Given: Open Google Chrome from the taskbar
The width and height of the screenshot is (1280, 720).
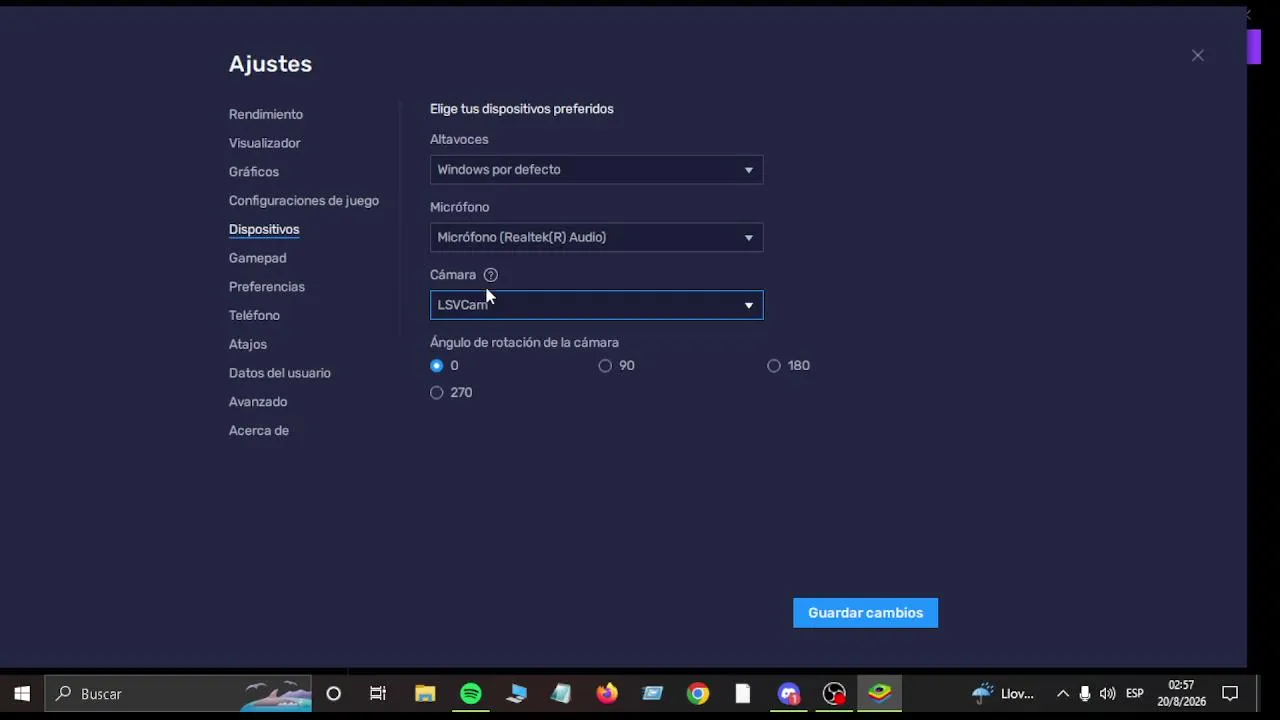Looking at the screenshot, I should [698, 694].
